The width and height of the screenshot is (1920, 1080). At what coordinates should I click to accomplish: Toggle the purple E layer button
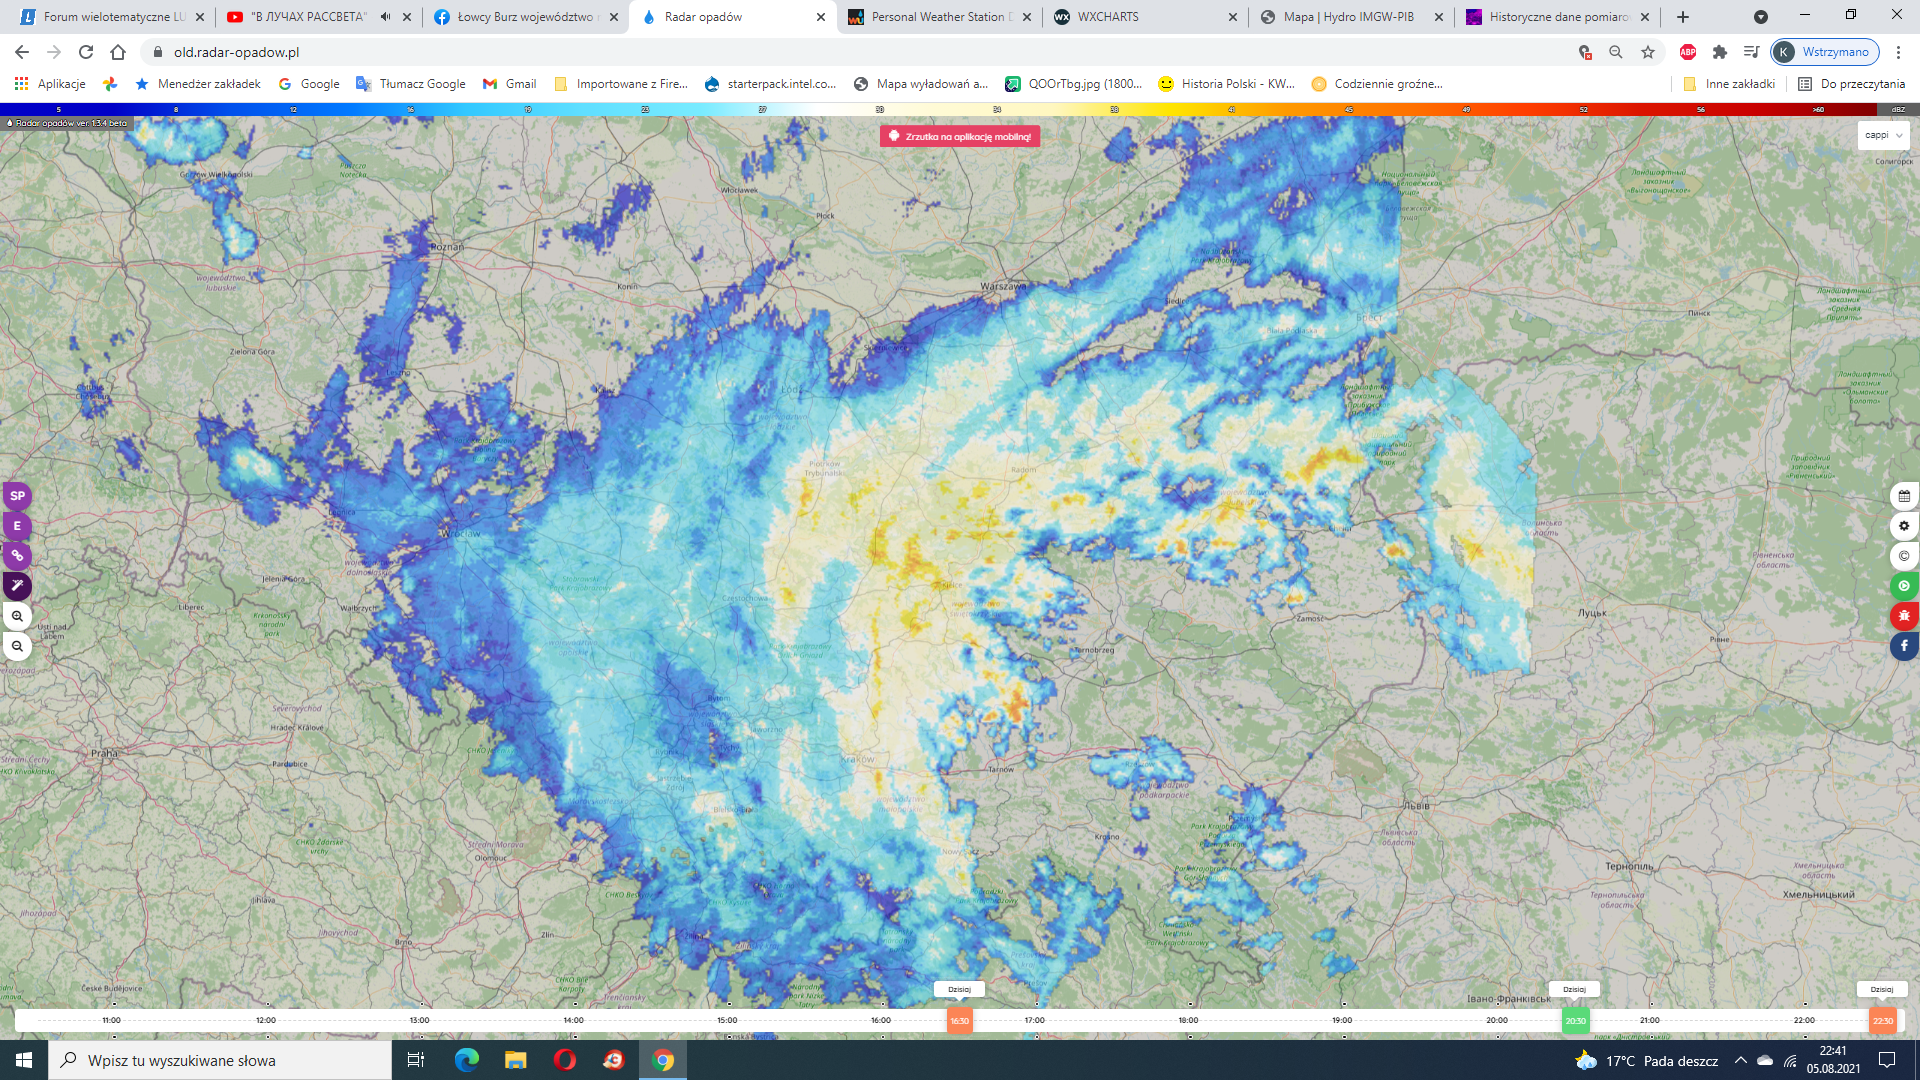tap(17, 526)
